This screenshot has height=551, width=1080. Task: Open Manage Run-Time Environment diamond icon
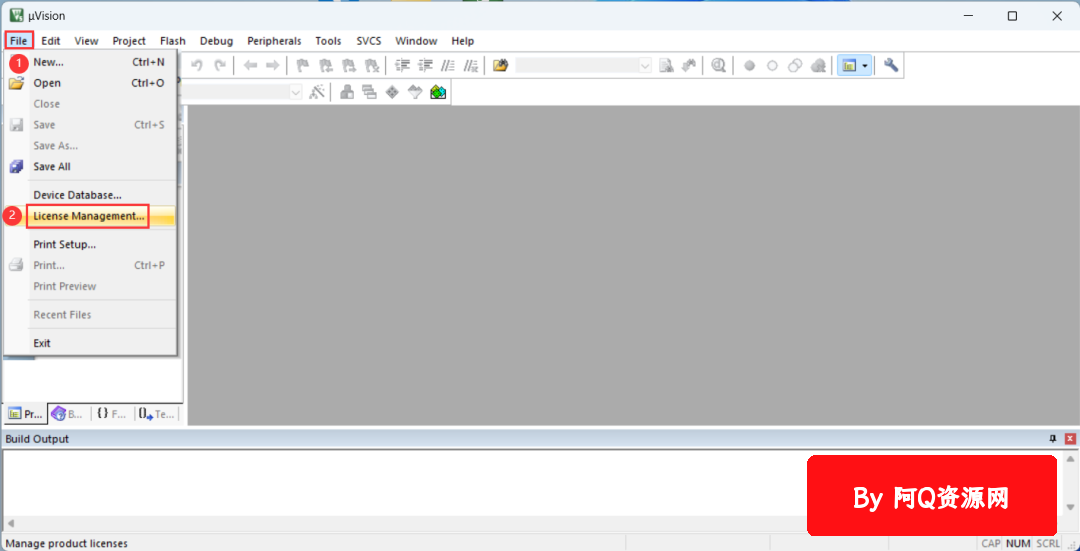392,92
